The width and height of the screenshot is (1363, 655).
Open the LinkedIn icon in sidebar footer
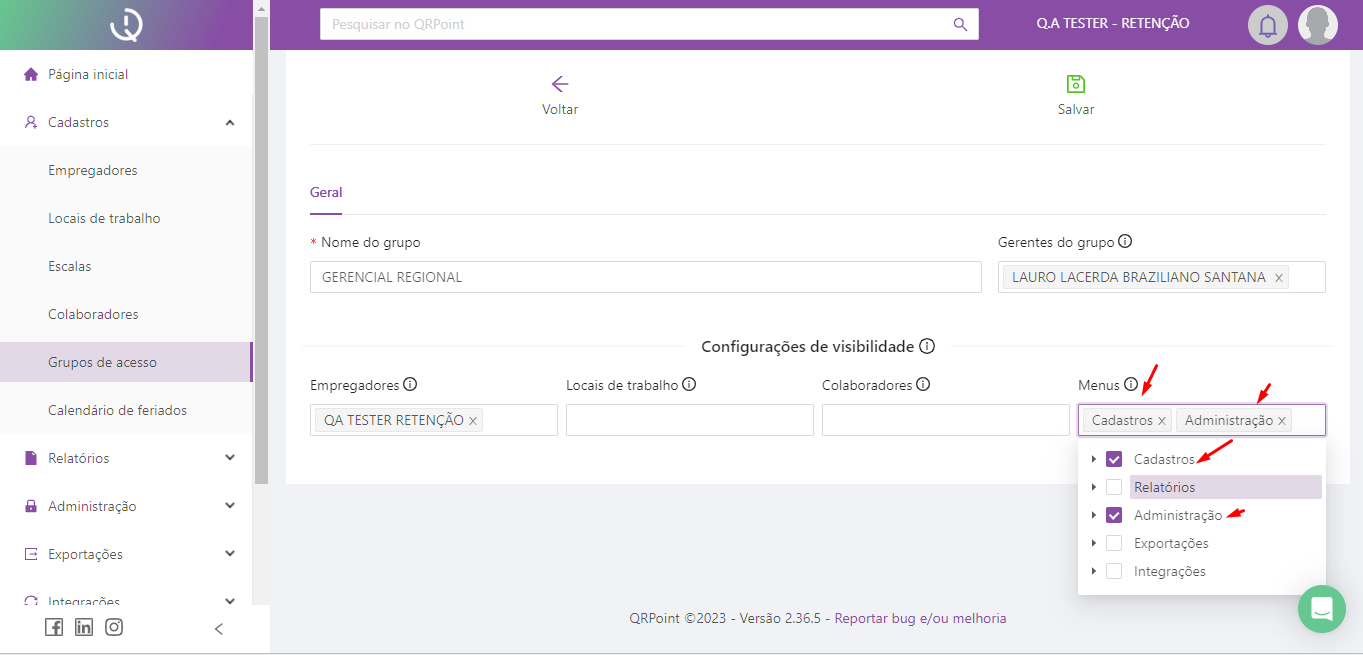click(84, 627)
